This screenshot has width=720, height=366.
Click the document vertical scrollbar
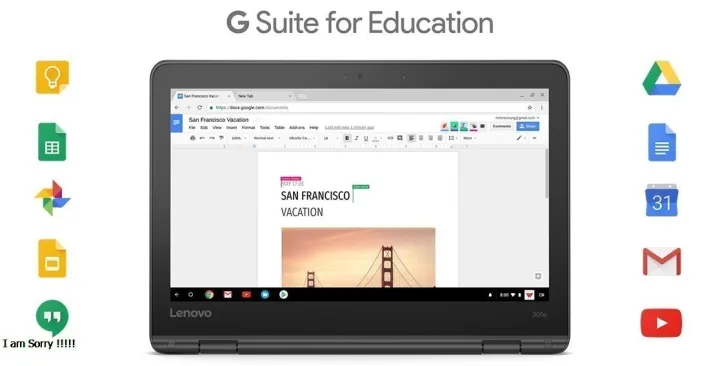click(x=546, y=174)
